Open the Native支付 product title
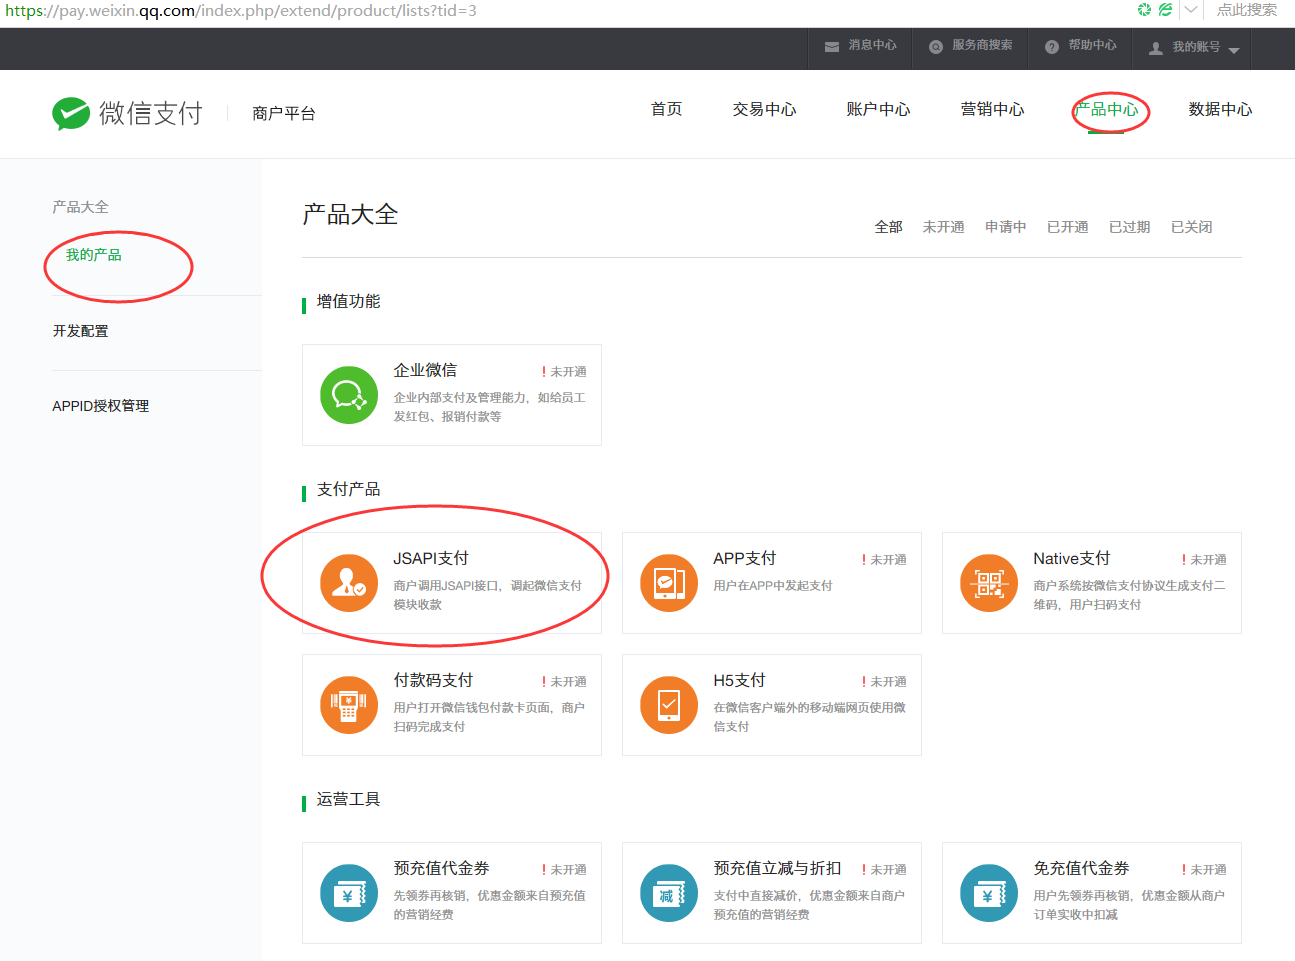The width and height of the screenshot is (1295, 961). (x=1072, y=558)
